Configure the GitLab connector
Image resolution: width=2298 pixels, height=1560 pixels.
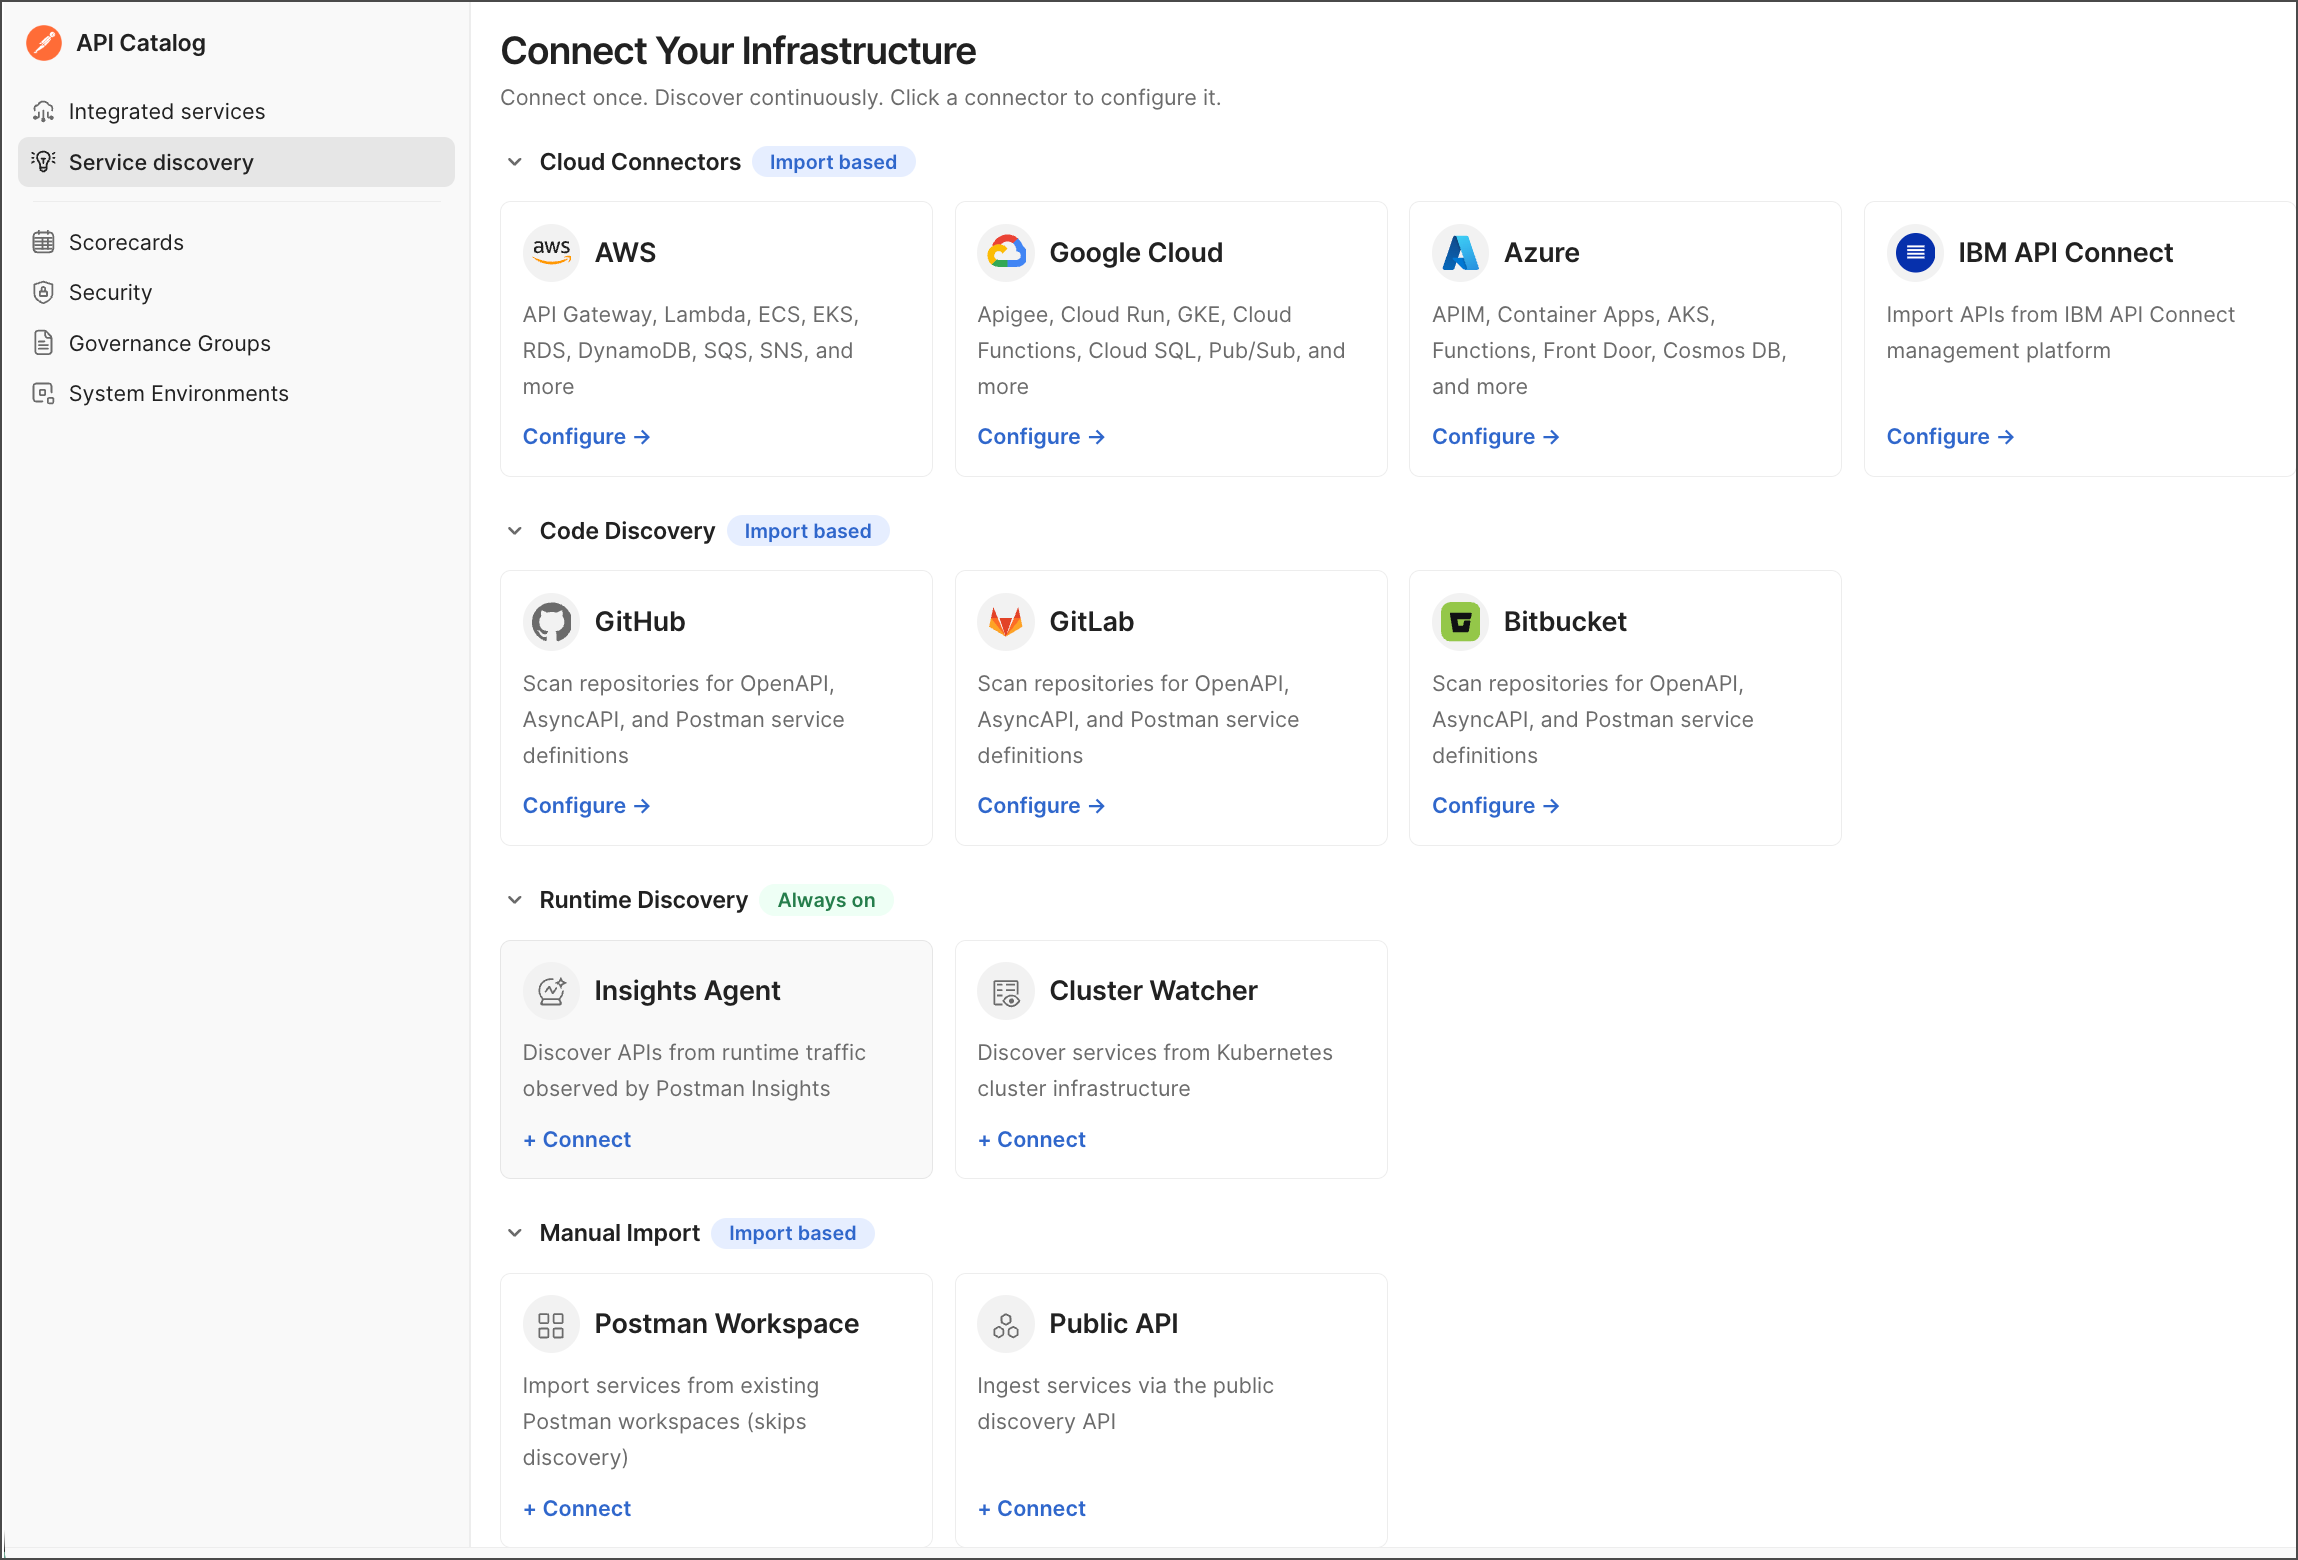pyautogui.click(x=1041, y=806)
